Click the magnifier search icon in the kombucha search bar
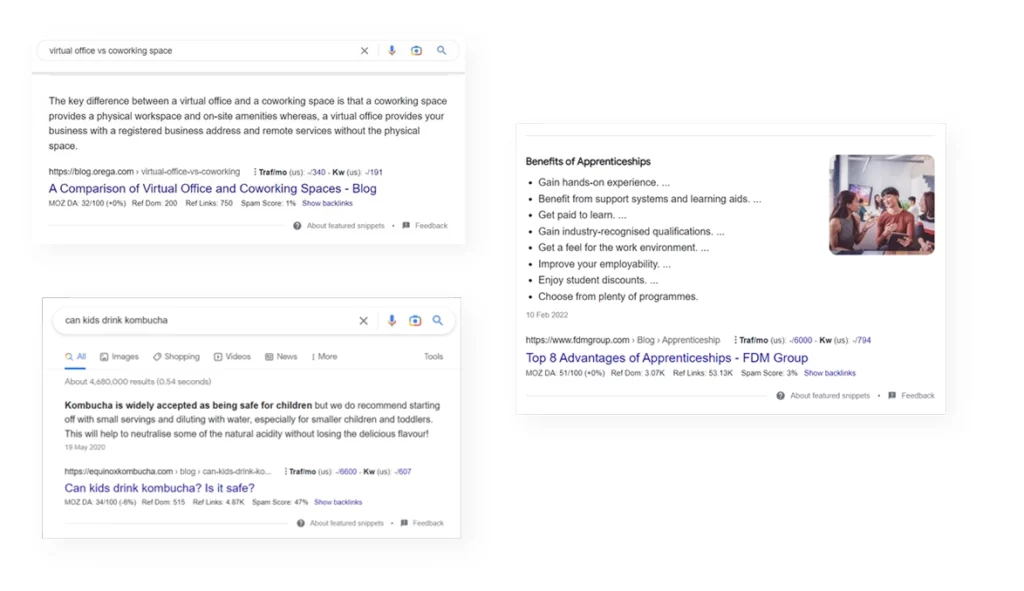1024x591 pixels. [438, 321]
